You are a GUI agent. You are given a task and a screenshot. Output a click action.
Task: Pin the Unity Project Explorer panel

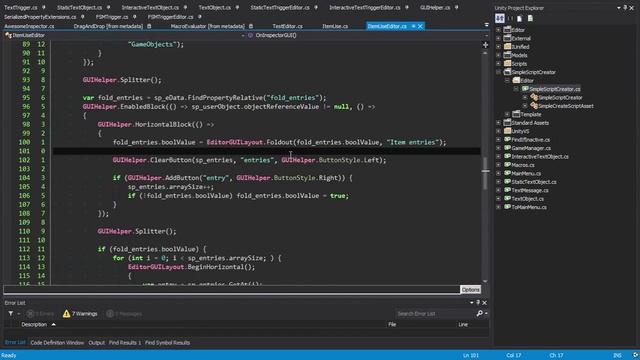tap(625, 8)
